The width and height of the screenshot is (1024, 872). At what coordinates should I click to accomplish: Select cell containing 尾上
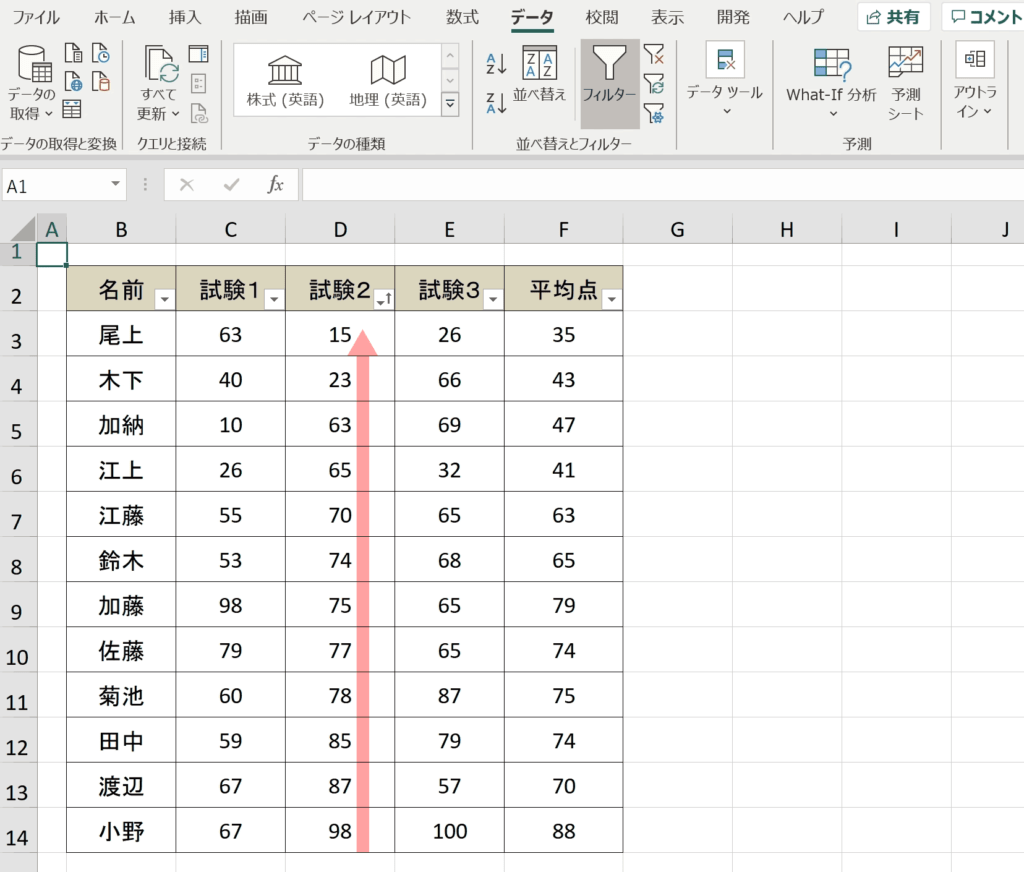pyautogui.click(x=121, y=334)
